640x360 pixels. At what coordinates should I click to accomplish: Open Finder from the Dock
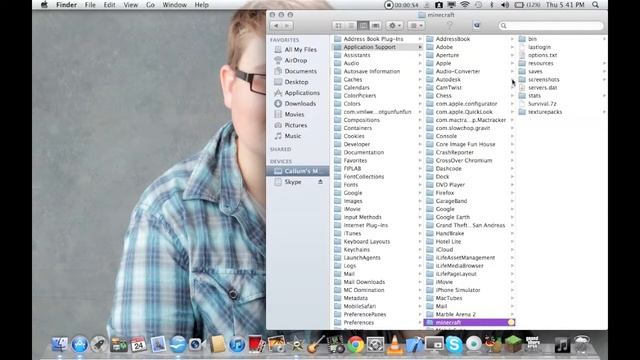coord(60,344)
